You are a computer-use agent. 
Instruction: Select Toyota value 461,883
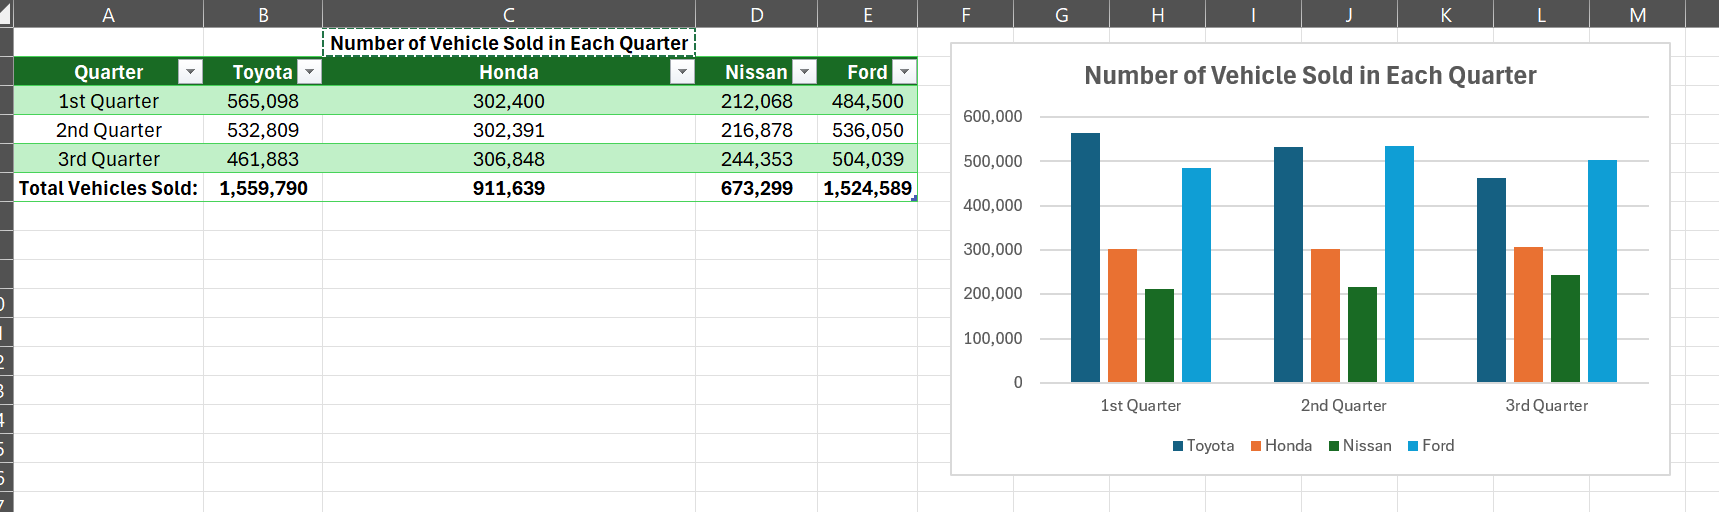pos(263,159)
